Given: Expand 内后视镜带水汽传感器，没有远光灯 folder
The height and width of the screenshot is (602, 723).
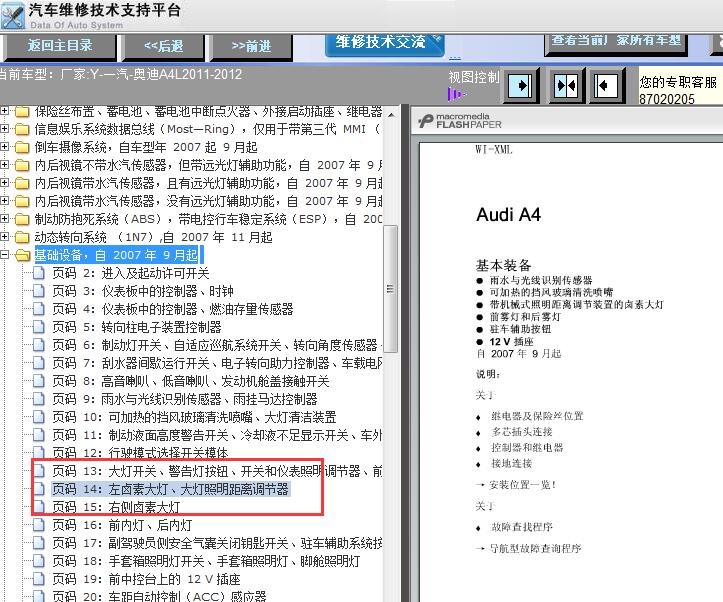Looking at the screenshot, I should click(4, 201).
